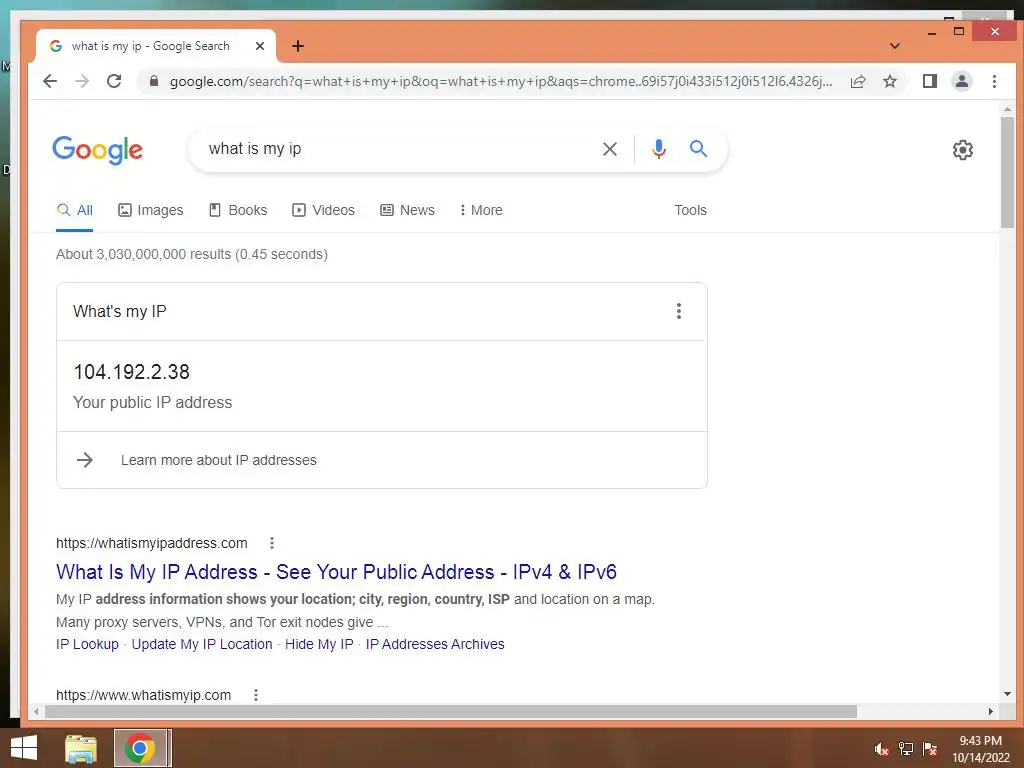Open the Chrome profile avatar
Image resolution: width=1024 pixels, height=768 pixels.
click(961, 81)
